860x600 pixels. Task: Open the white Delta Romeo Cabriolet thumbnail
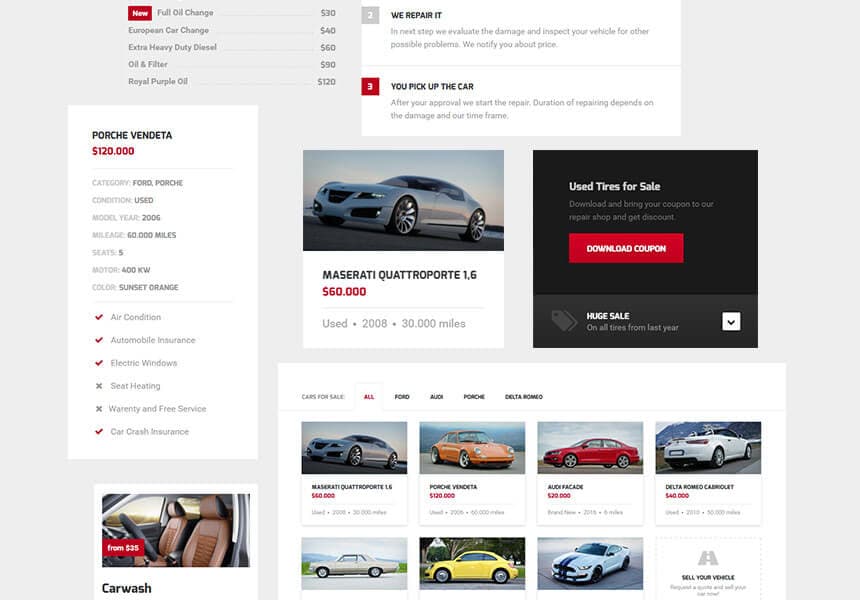(708, 448)
